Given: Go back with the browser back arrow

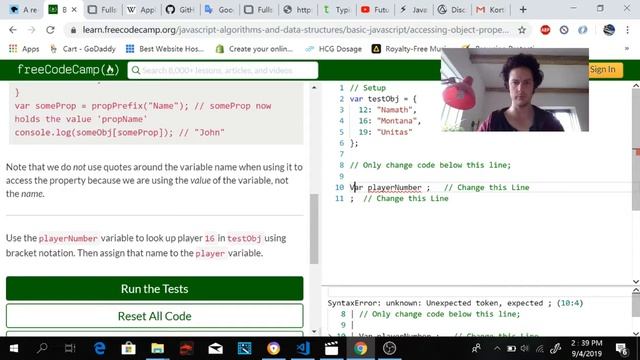Looking at the screenshot, I should 13,30.
